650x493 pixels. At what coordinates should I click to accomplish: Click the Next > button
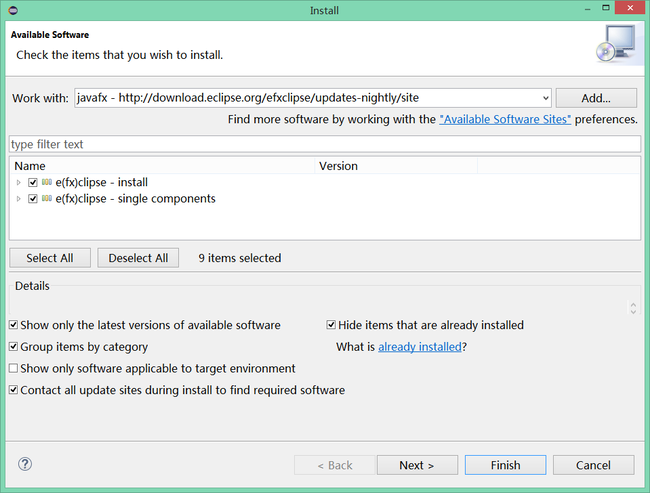coord(417,465)
